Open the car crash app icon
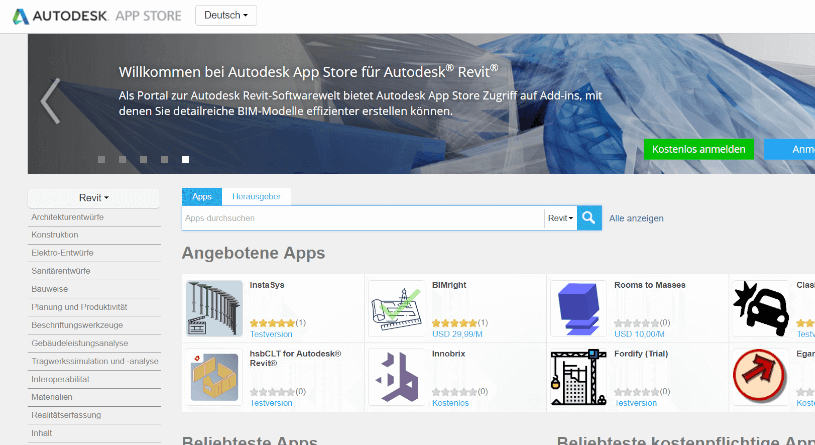This screenshot has width=815, height=445. [x=761, y=308]
